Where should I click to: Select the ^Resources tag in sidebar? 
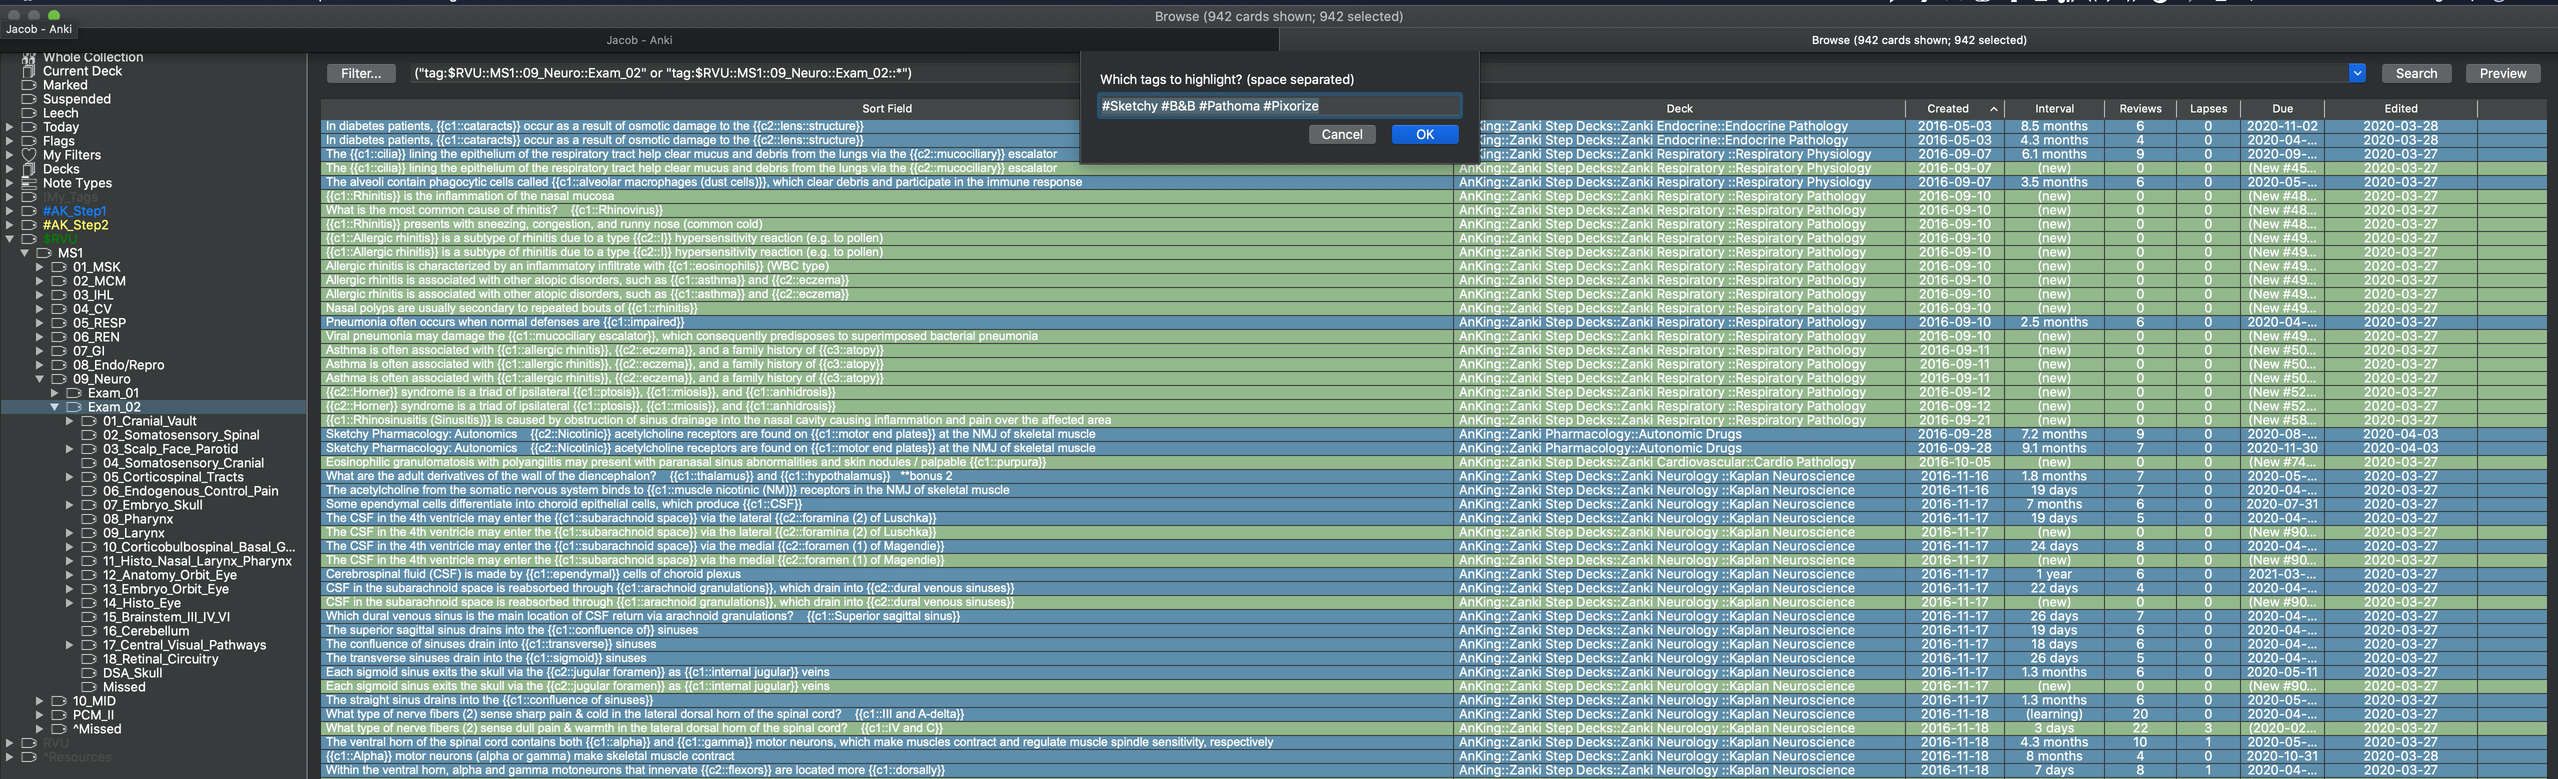76,758
